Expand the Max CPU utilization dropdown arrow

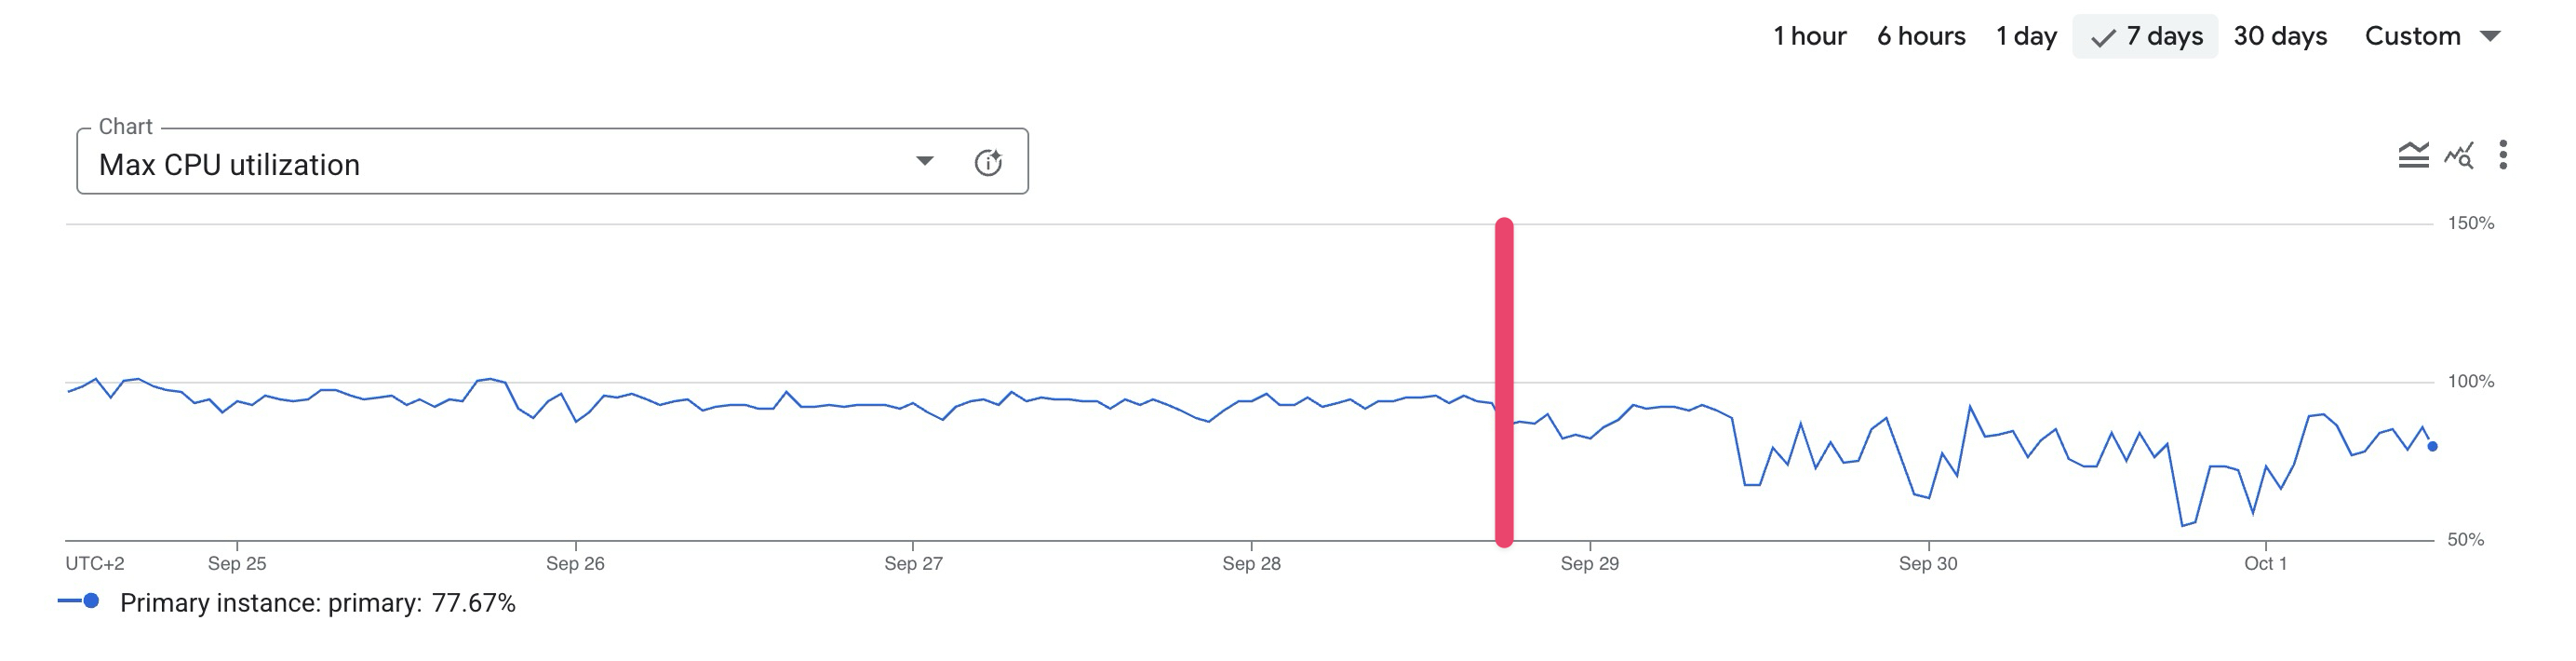coord(925,161)
